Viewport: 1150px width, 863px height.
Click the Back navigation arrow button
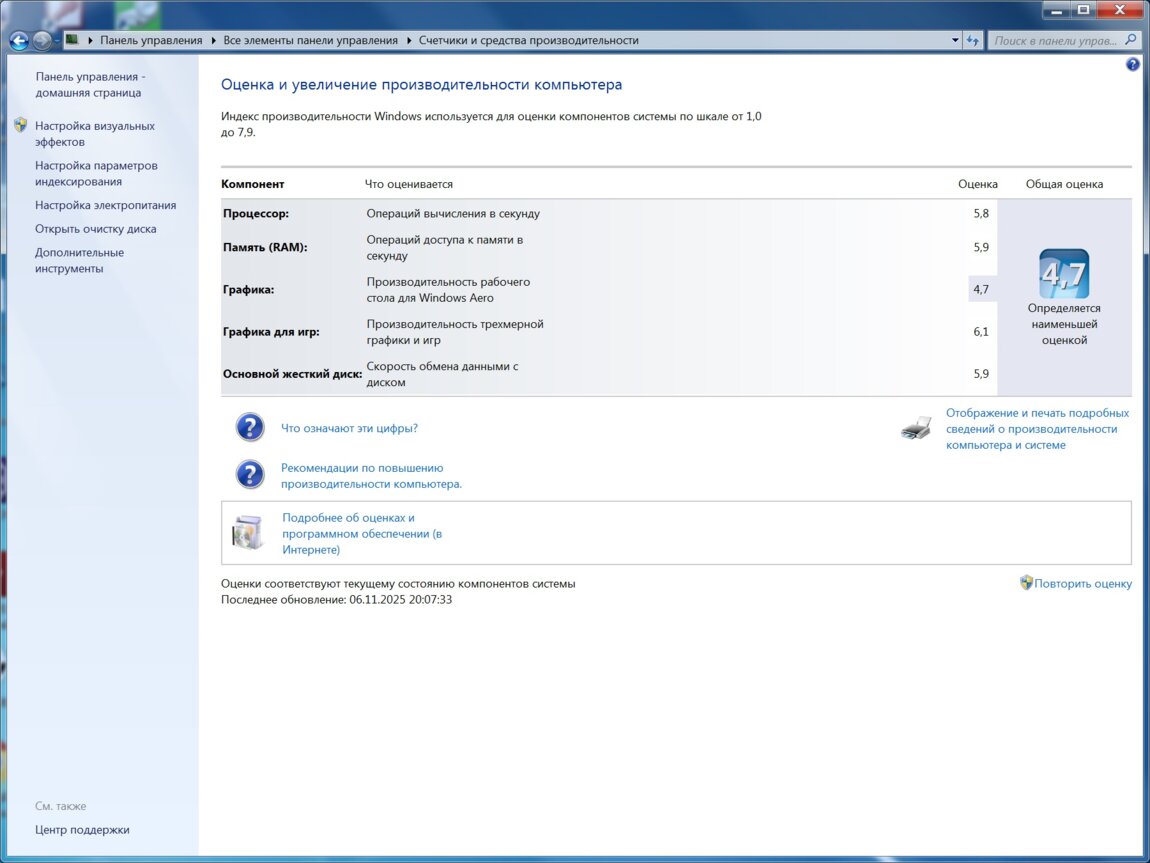click(x=18, y=41)
